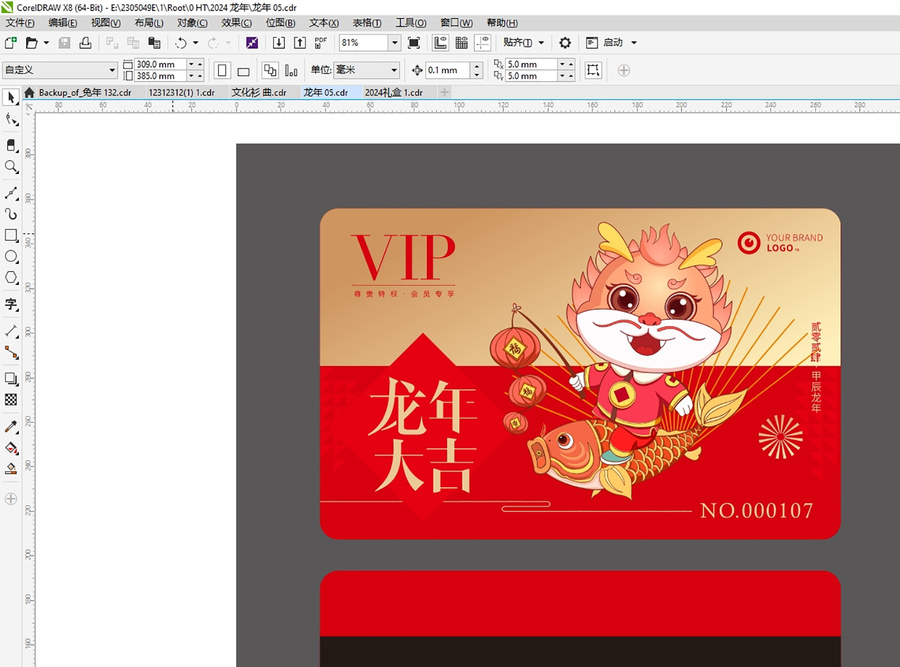Viewport: 900px width, 667px height.
Task: Switch to 文化衫 曲.cdr tab
Action: (x=259, y=92)
